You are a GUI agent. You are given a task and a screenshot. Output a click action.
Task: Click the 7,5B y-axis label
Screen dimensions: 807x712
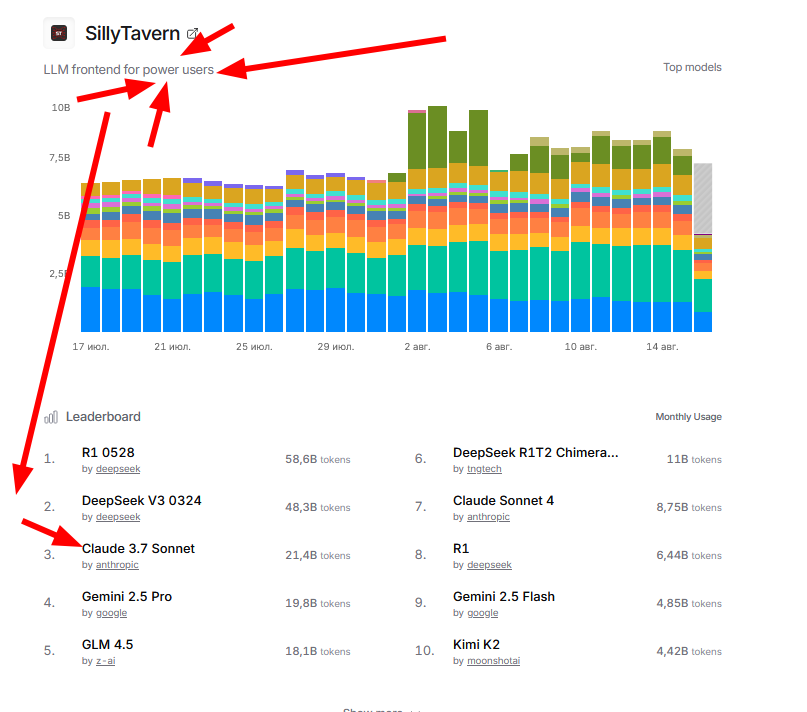click(60, 158)
